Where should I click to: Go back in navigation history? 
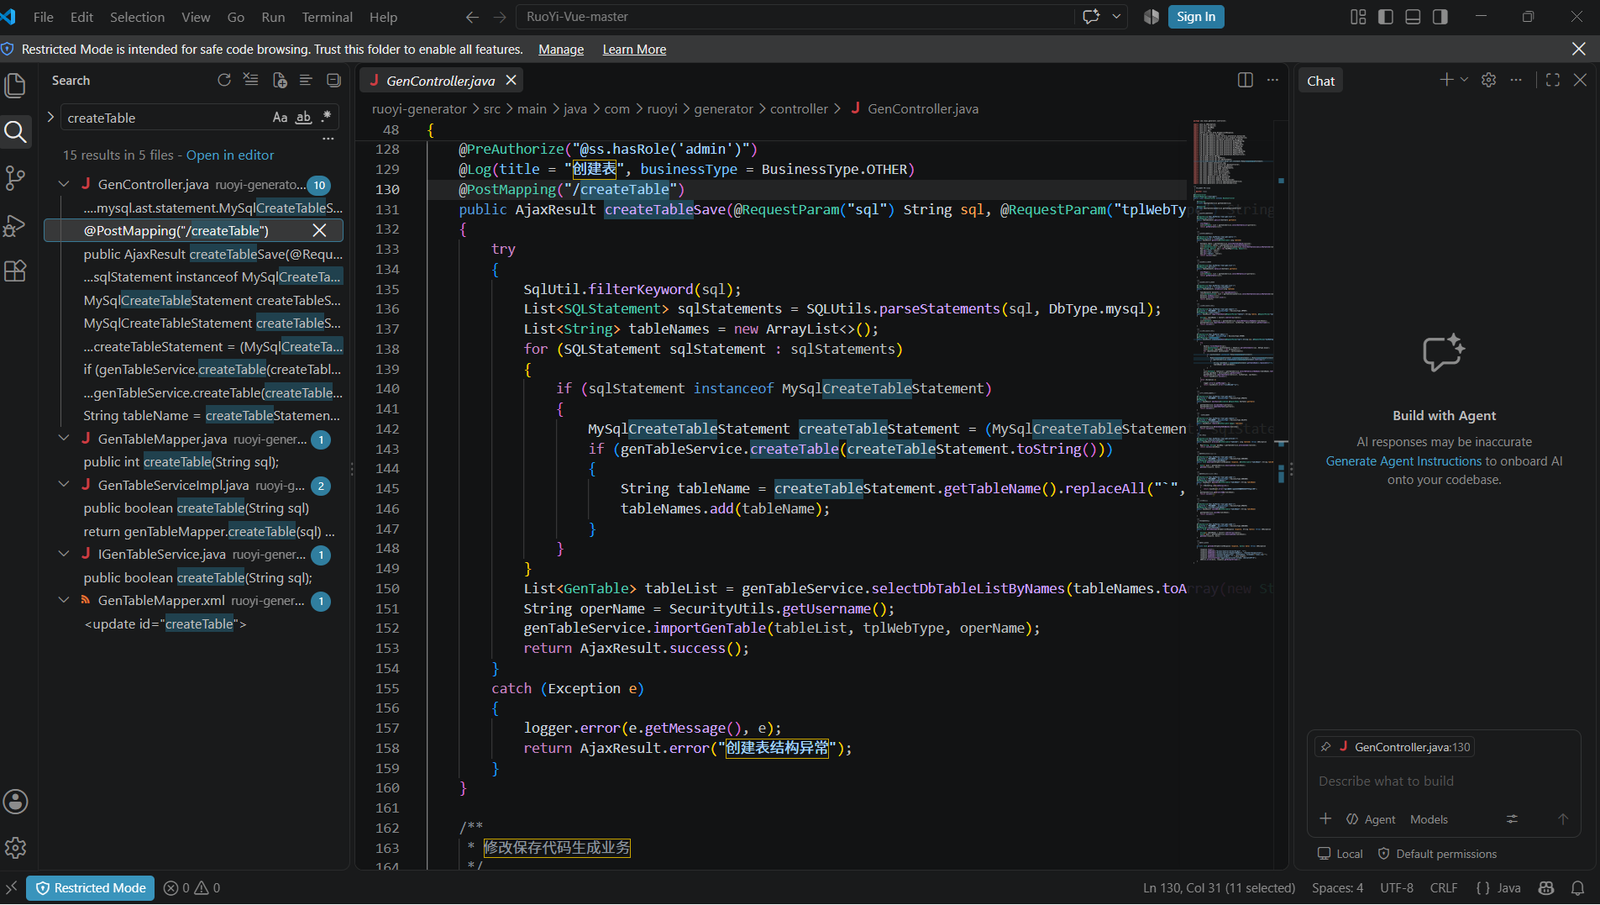(472, 17)
